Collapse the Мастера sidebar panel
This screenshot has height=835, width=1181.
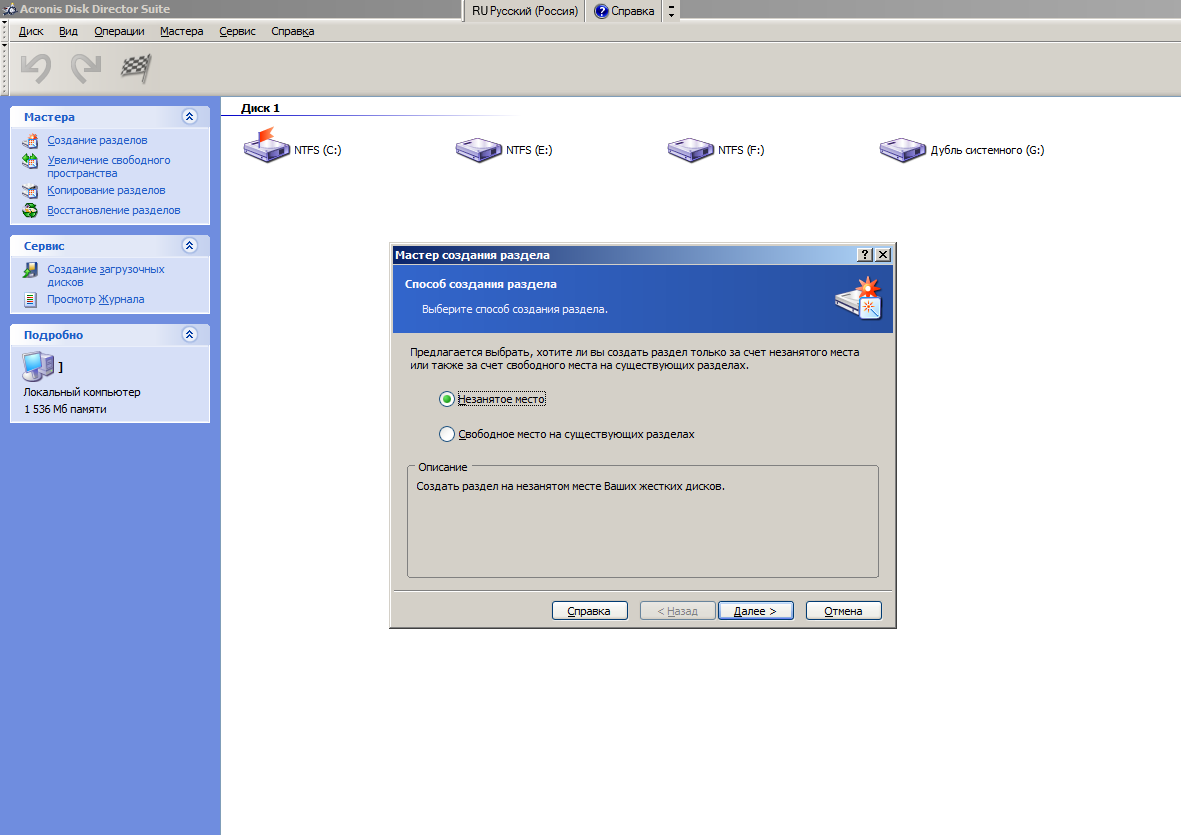[x=190, y=117]
